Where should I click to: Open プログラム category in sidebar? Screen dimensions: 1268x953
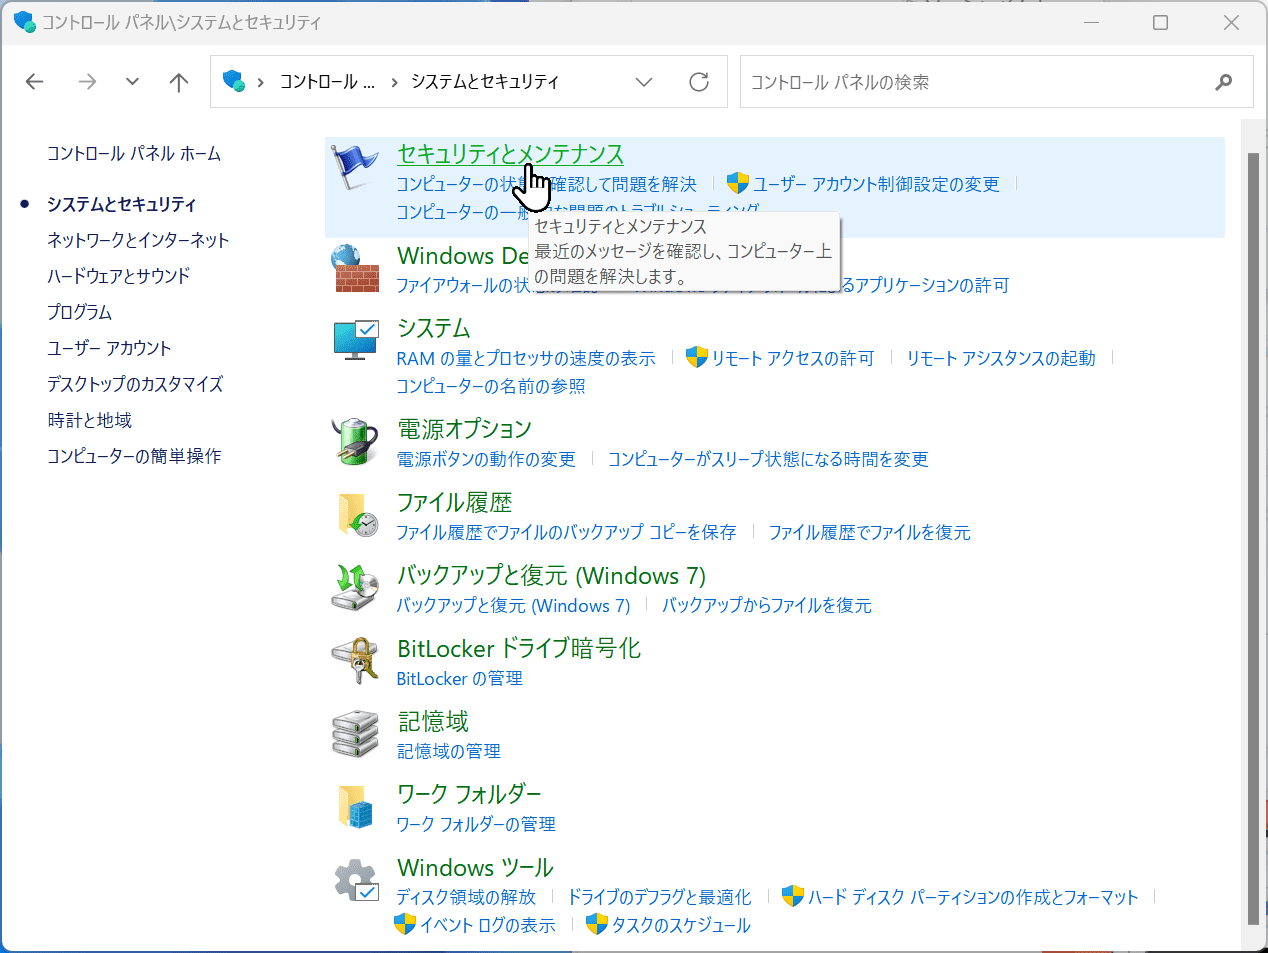[x=79, y=312]
